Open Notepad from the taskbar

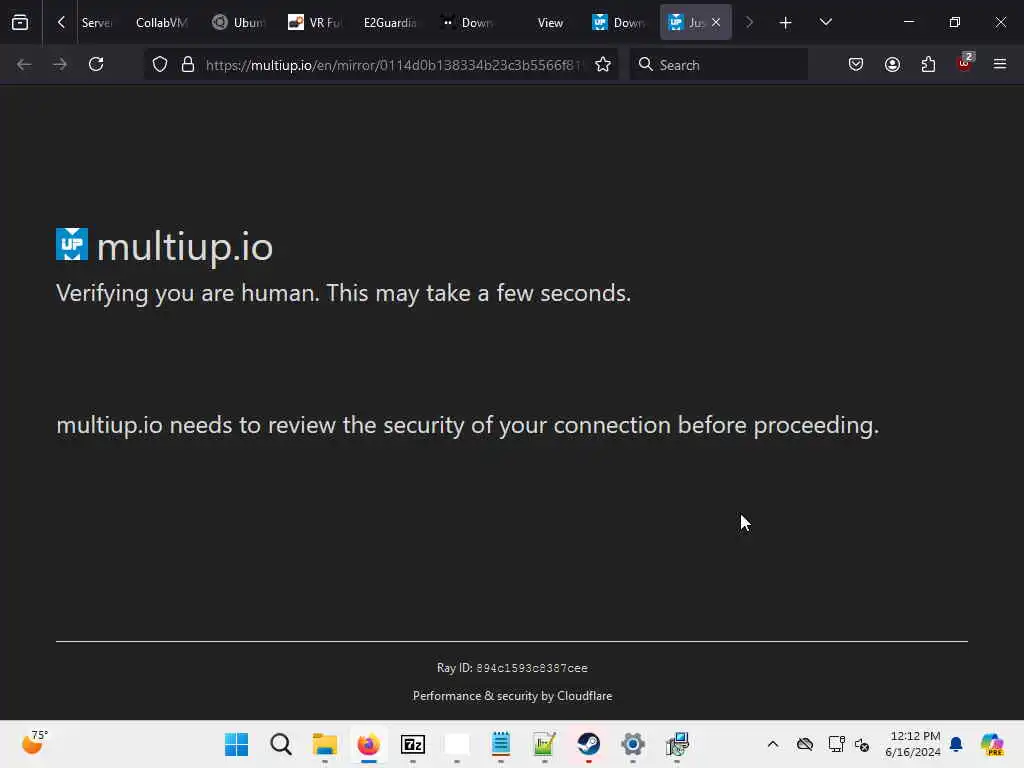[x=501, y=744]
